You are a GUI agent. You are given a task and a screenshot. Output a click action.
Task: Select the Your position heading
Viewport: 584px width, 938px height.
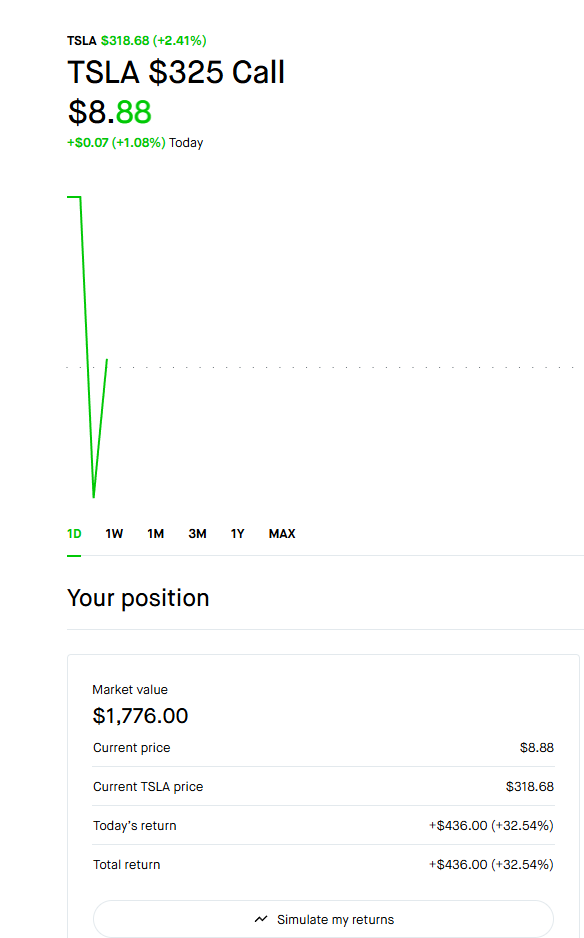137,597
